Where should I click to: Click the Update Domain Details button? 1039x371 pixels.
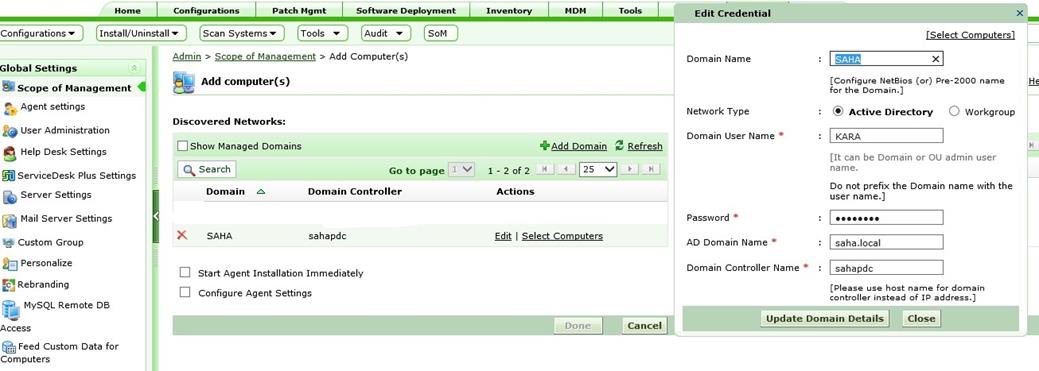coord(824,319)
